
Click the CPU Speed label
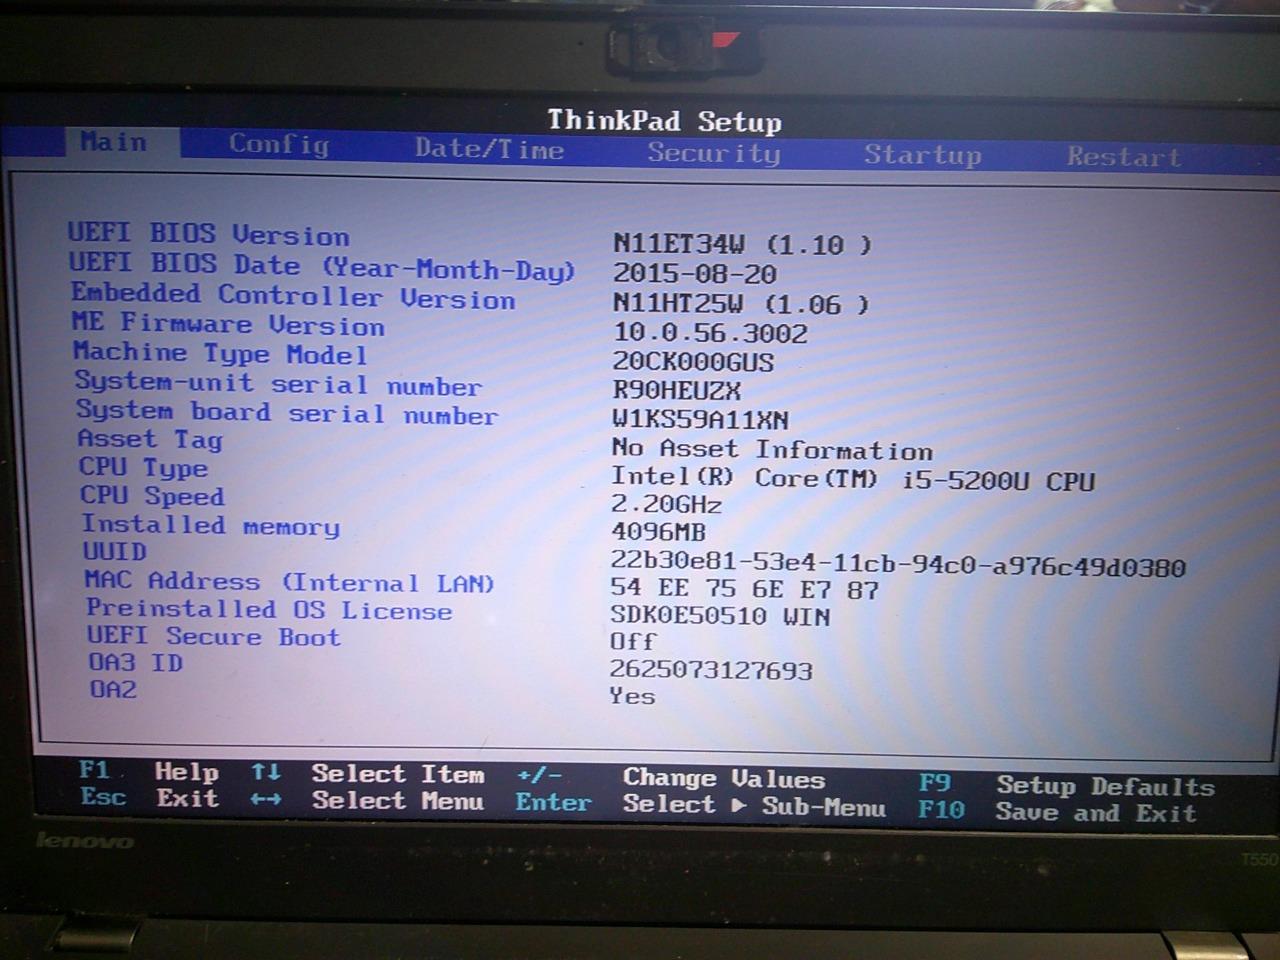[x=152, y=495]
